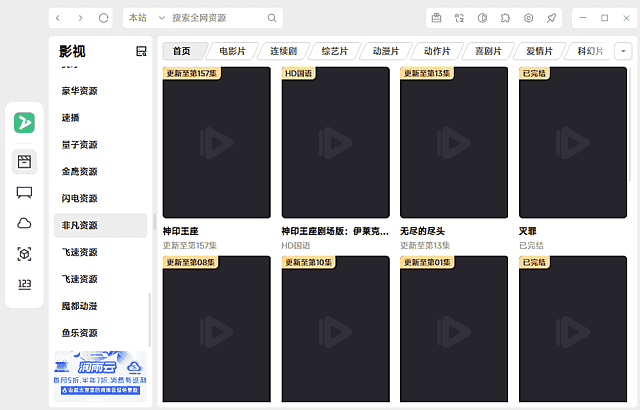Switch to the 首页 tab
Screen dimensions: 640x410
[182, 51]
